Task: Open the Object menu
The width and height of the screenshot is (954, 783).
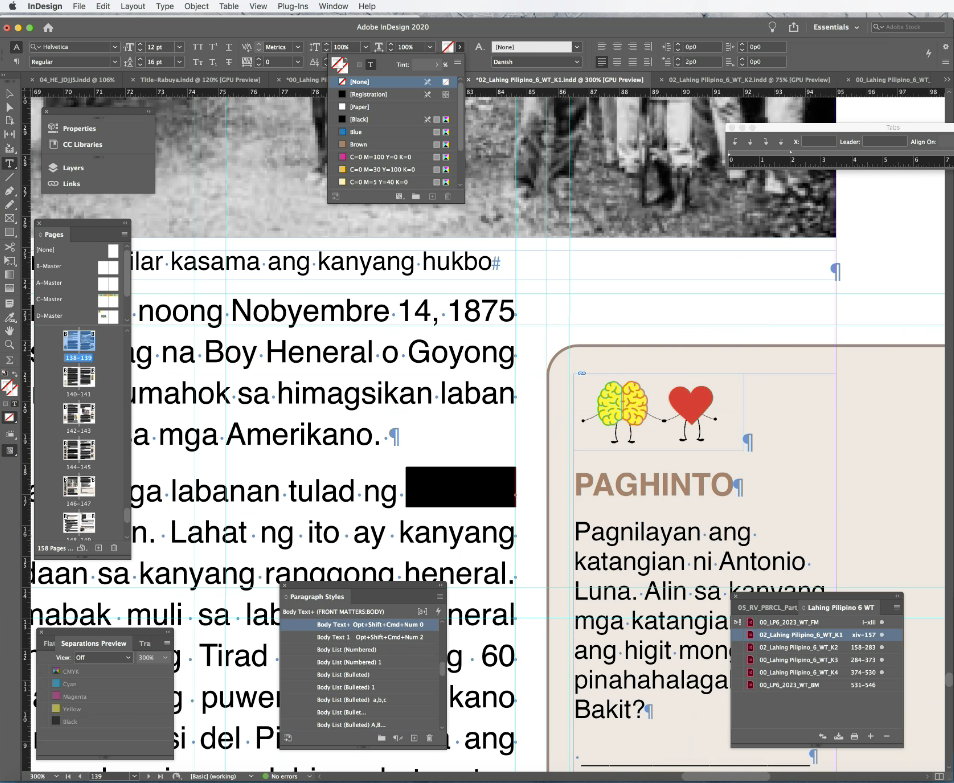Action: tap(197, 6)
